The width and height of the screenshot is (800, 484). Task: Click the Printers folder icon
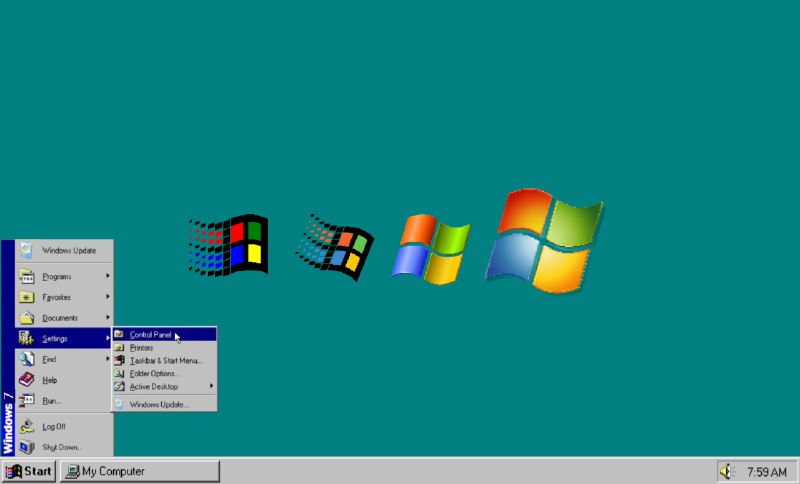click(x=119, y=348)
